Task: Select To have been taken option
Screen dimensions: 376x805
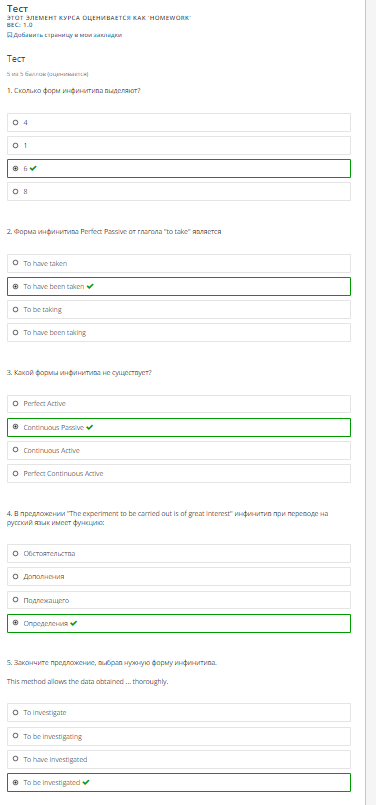Action: 179,286
